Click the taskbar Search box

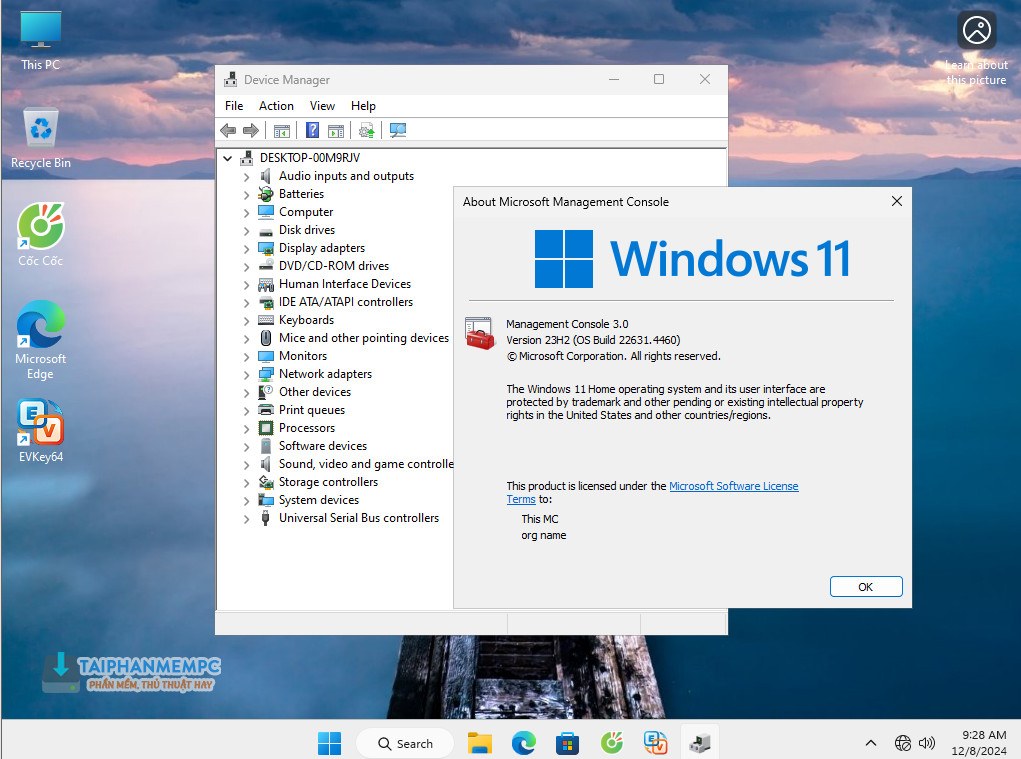[x=405, y=743]
